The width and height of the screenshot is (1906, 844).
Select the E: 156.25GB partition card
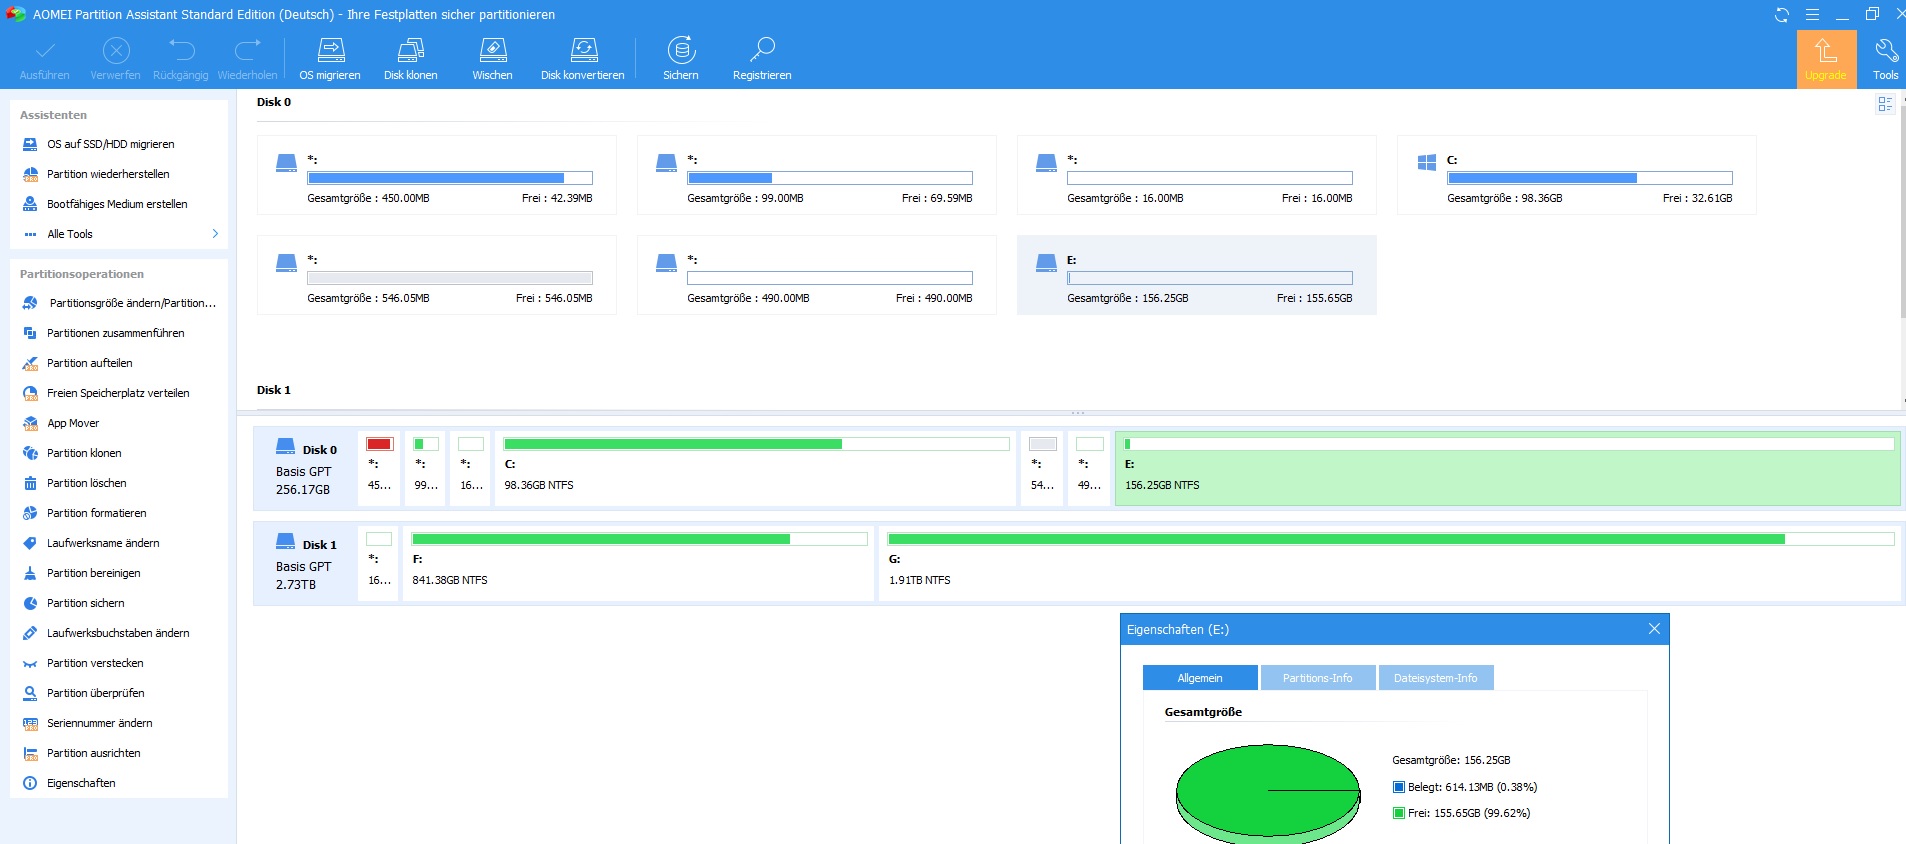pyautogui.click(x=1197, y=275)
